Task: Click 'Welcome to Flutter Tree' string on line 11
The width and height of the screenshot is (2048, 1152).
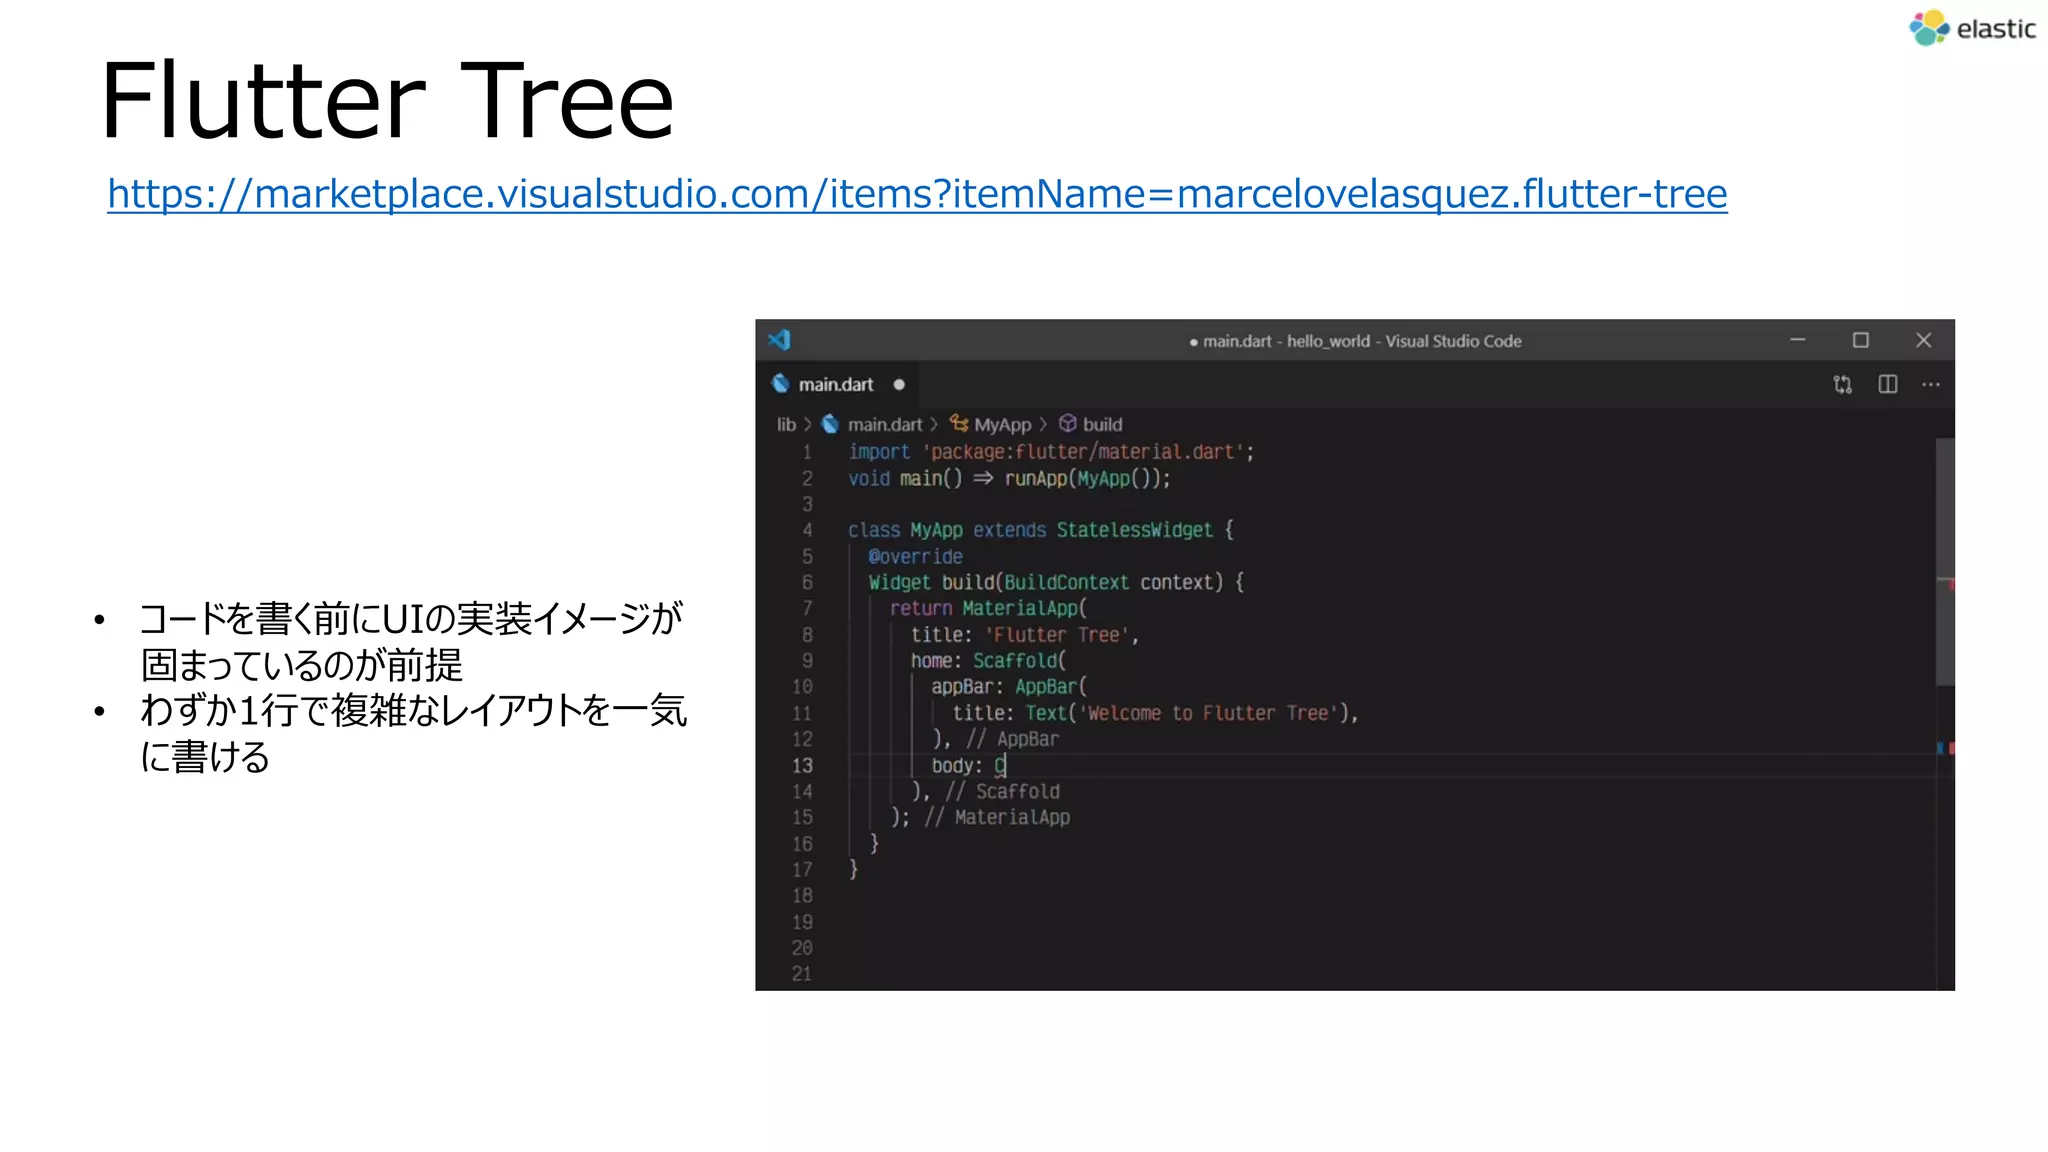Action: pos(1207,714)
